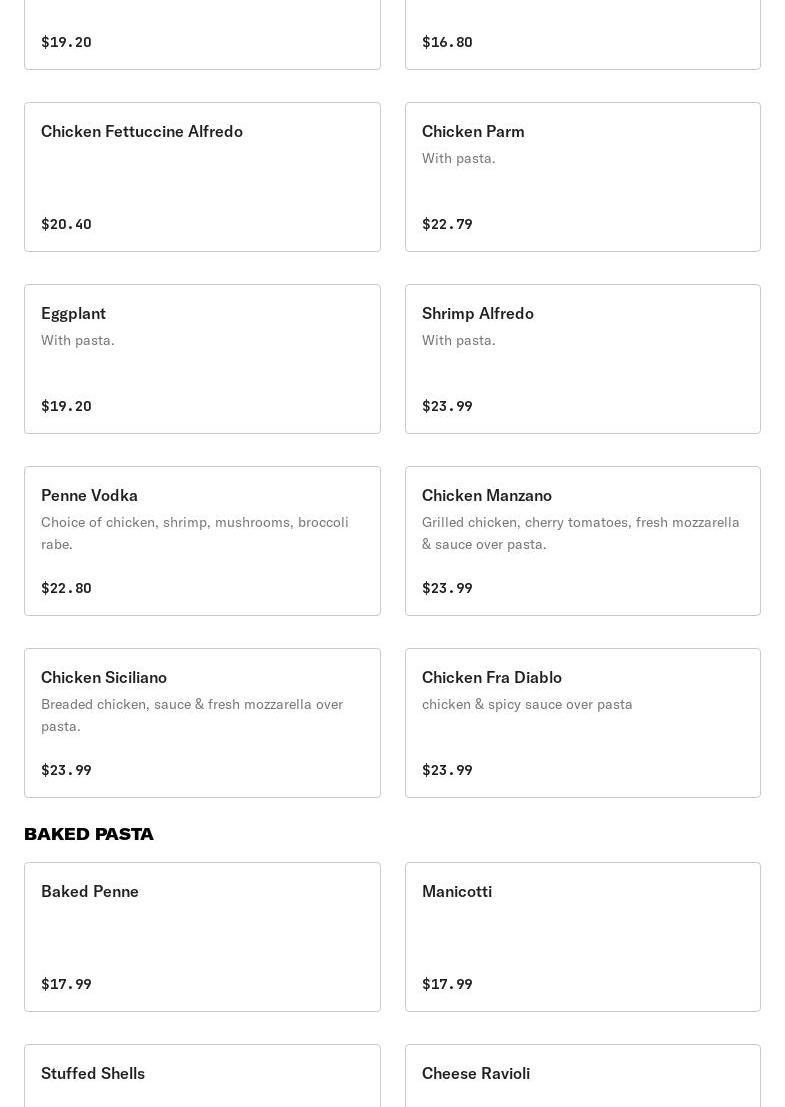Viewport: 785px width, 1107px height.
Task: Select the Chicken Fra Diablo dish
Action: pyautogui.click(x=582, y=723)
